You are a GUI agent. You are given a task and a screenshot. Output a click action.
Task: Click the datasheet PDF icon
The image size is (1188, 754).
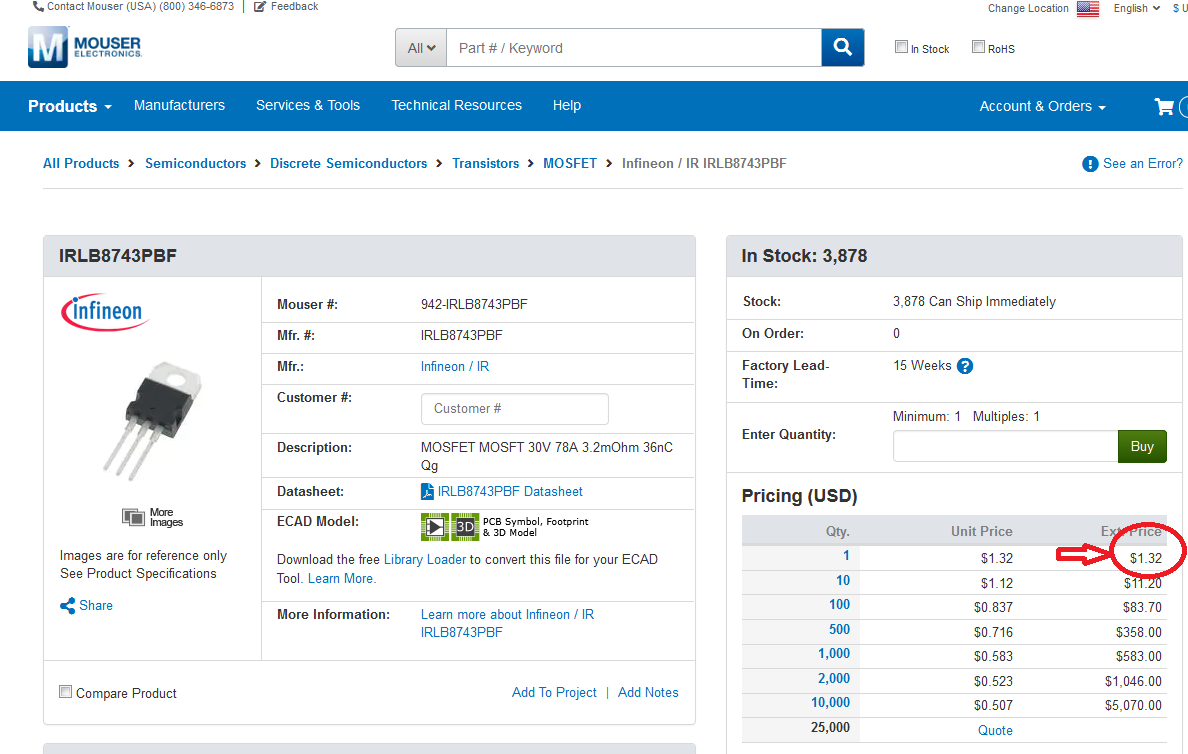click(427, 491)
